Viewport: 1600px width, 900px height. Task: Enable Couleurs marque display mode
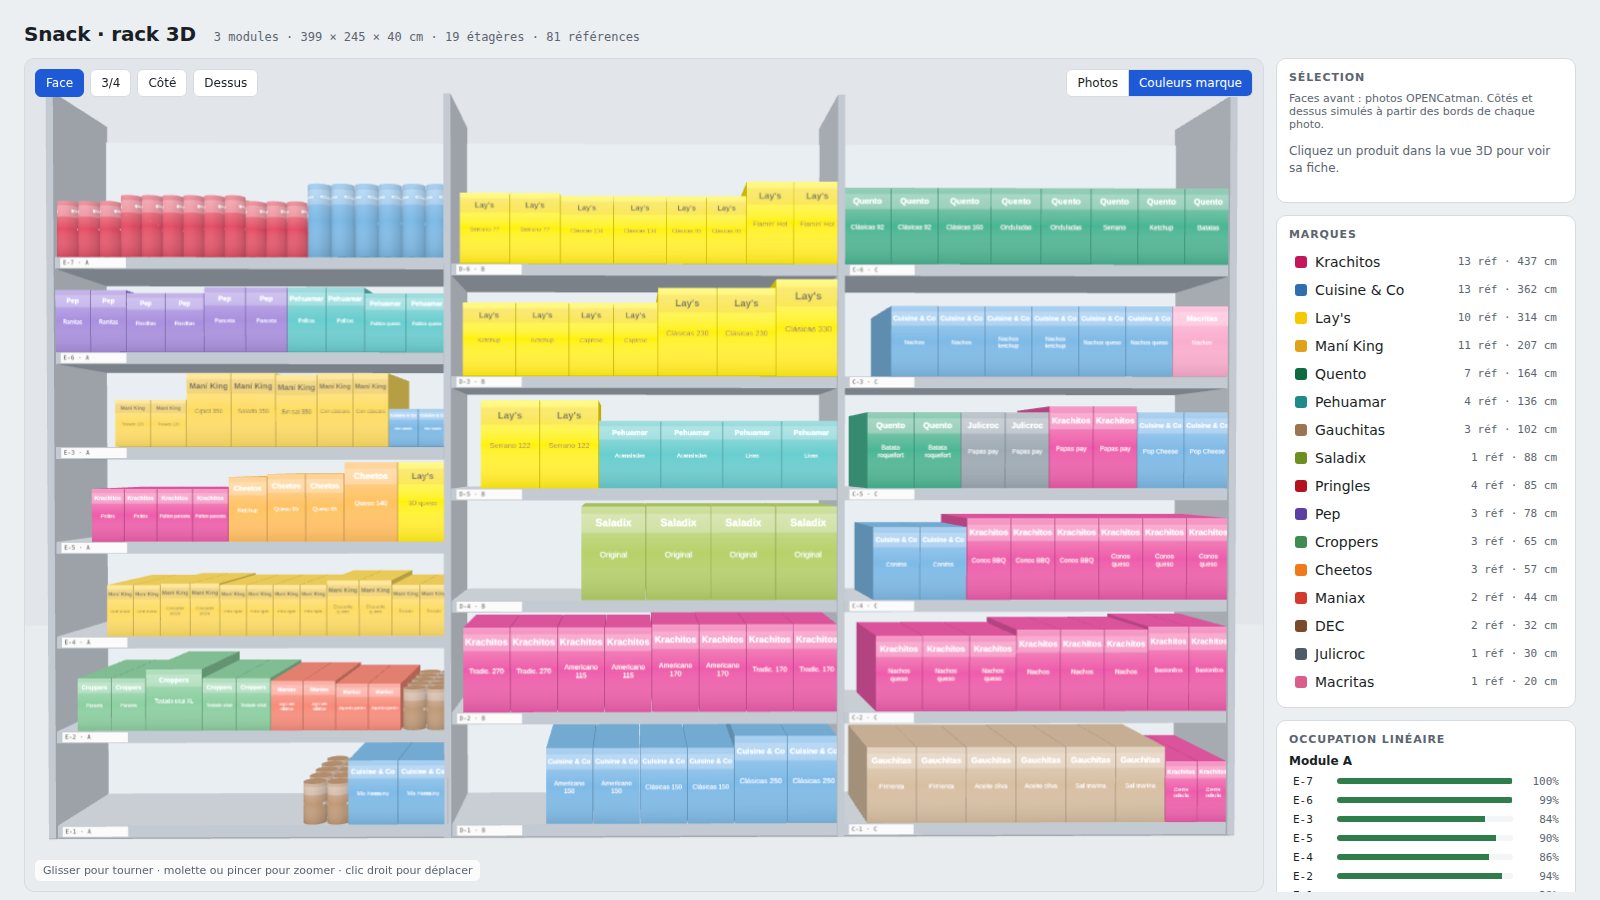click(1190, 83)
